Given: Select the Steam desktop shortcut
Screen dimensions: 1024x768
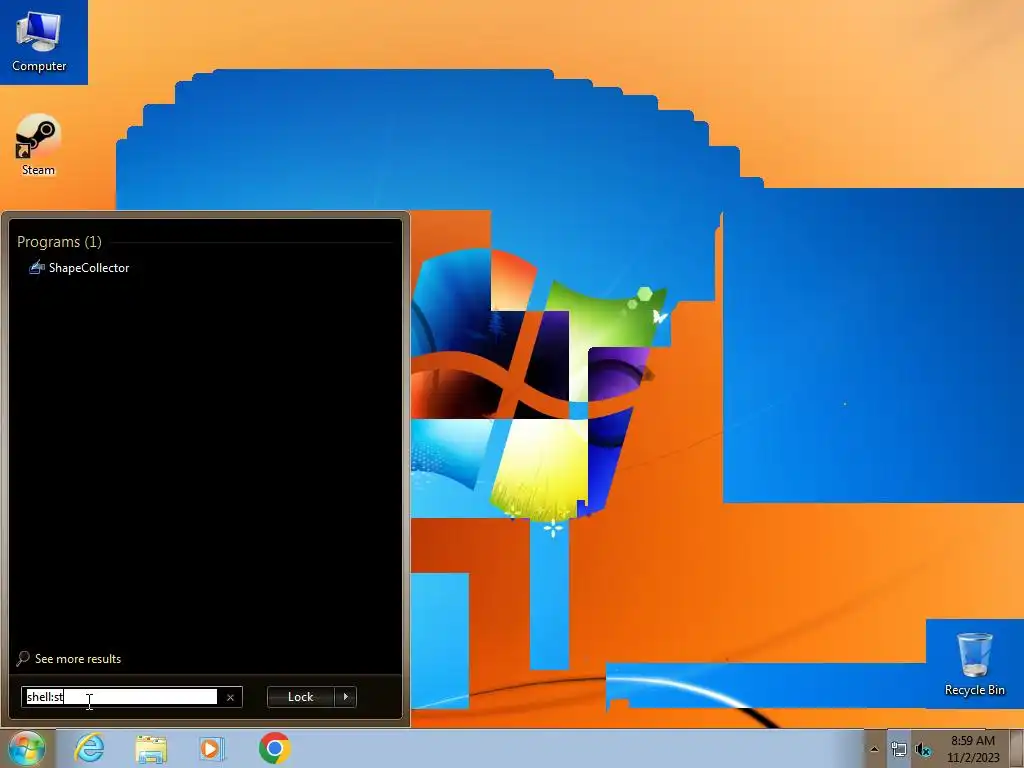Looking at the screenshot, I should [x=38, y=145].
